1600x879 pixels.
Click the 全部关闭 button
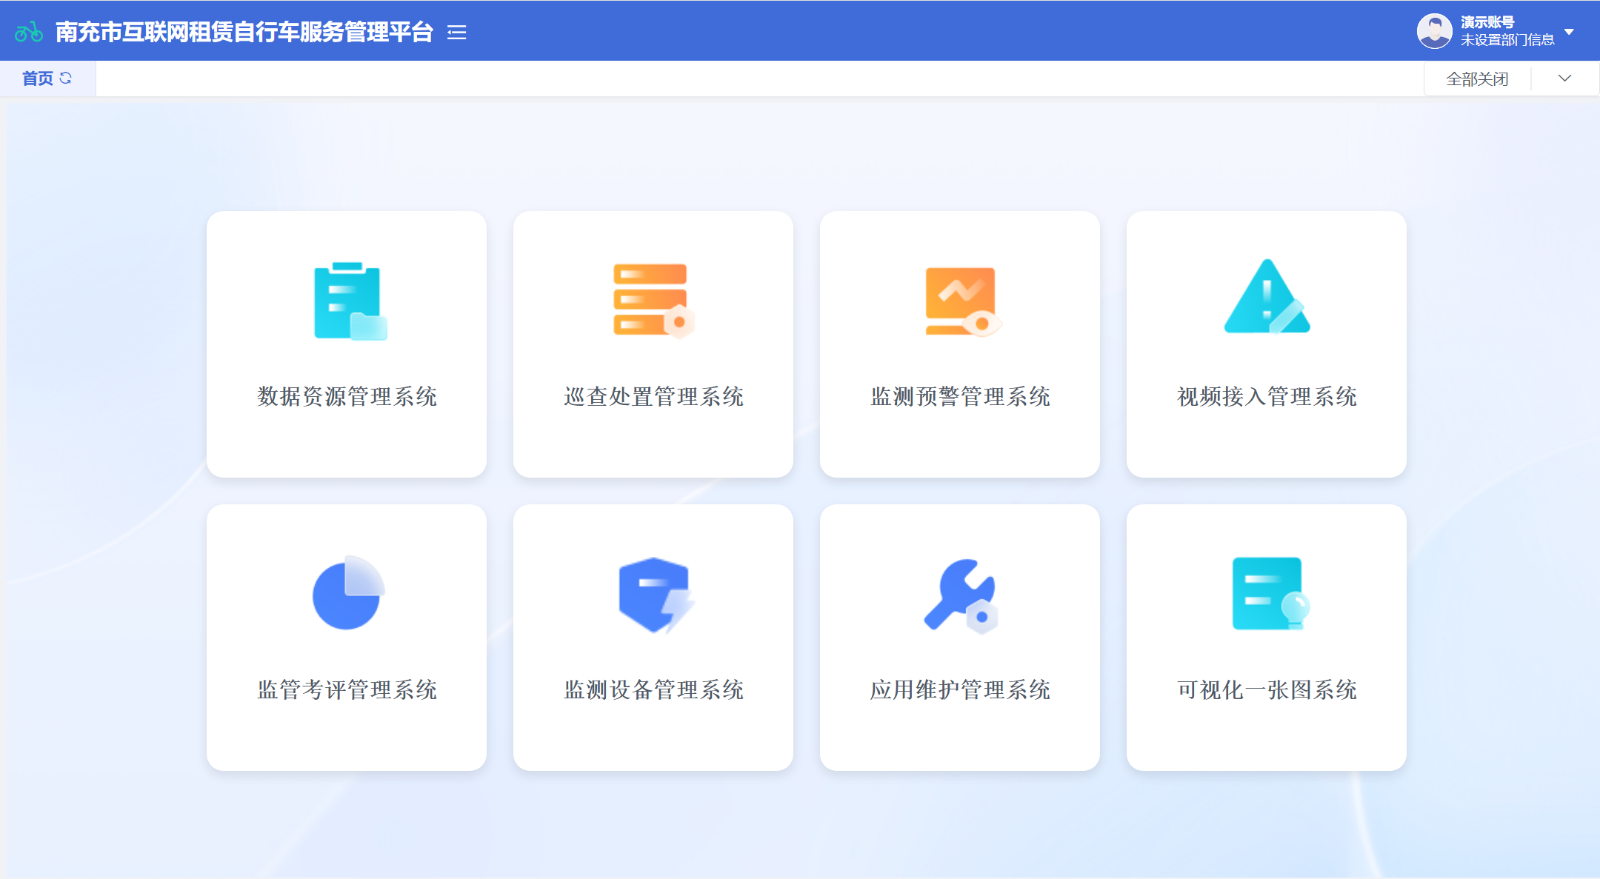click(1477, 79)
